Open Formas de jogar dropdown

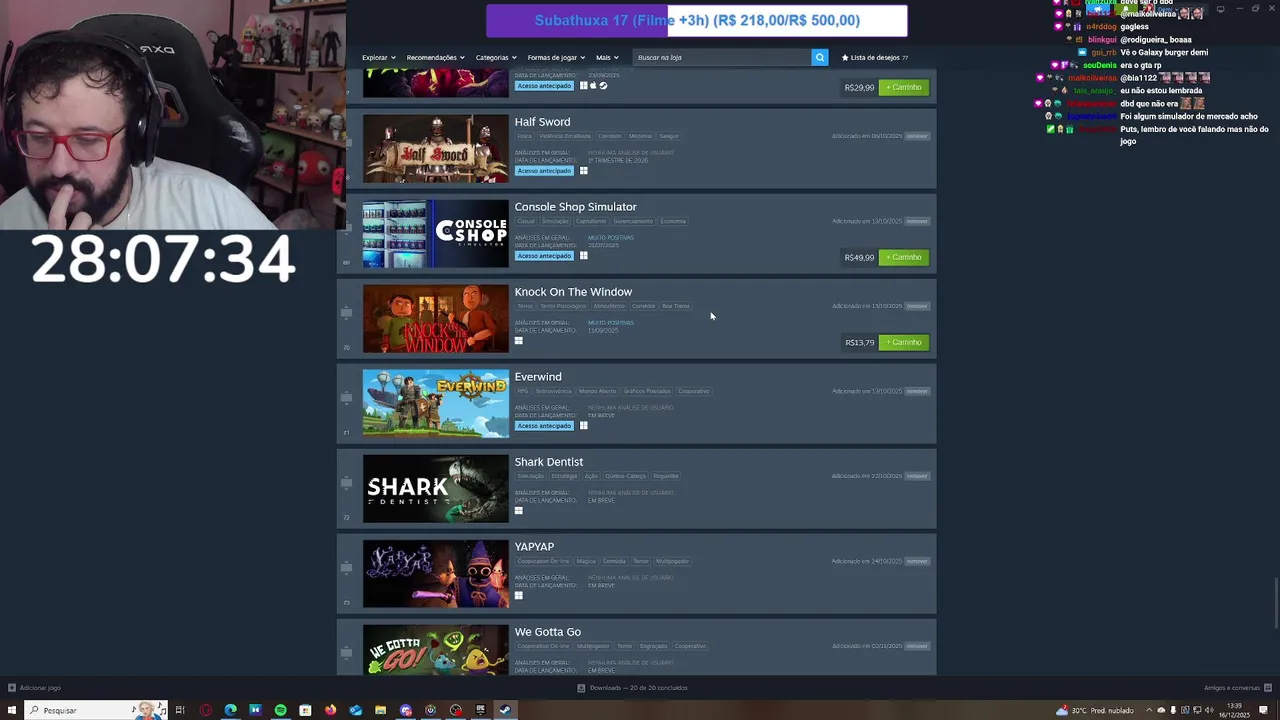[556, 57]
